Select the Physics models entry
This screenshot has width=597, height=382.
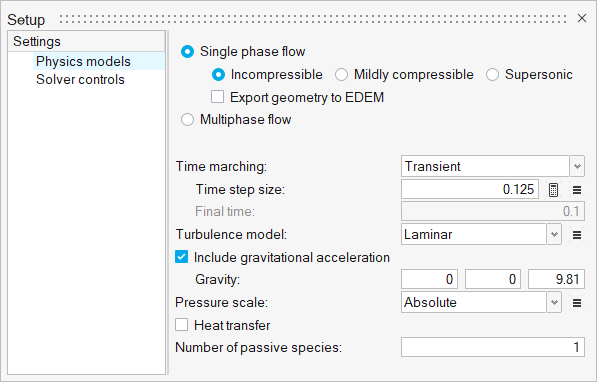(83, 61)
